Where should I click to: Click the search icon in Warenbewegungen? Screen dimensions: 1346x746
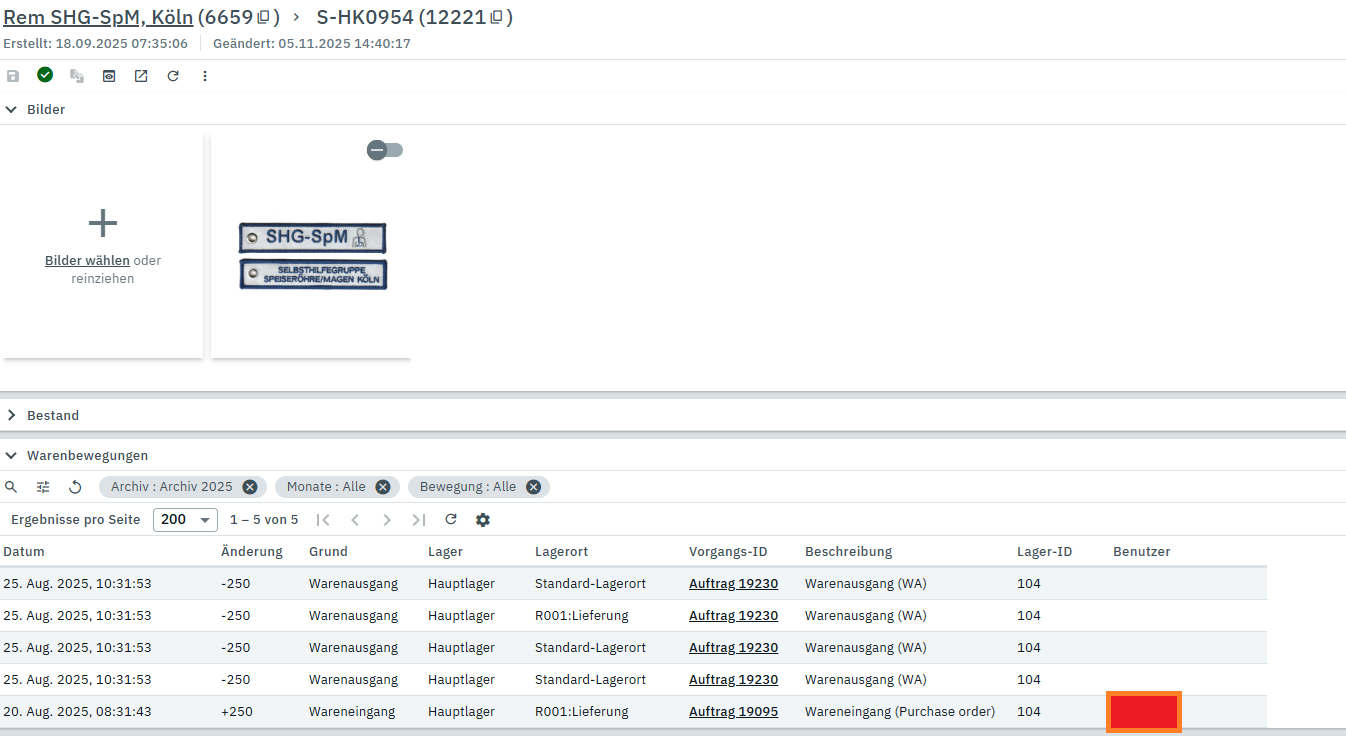click(11, 487)
